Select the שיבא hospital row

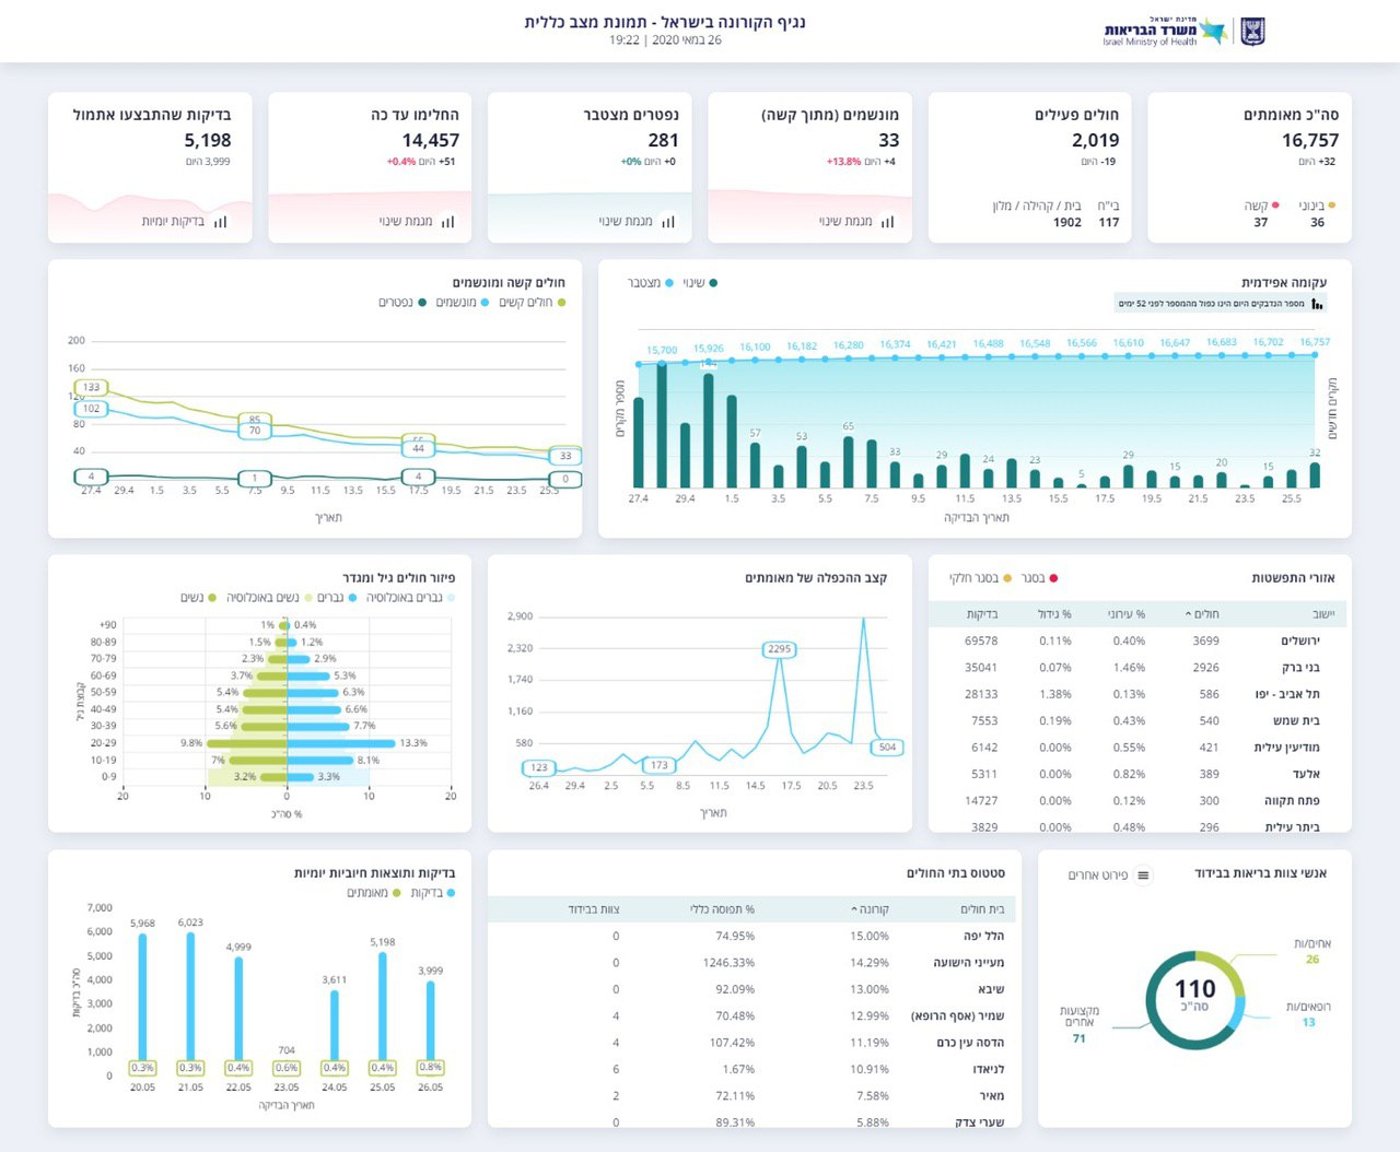tap(753, 990)
